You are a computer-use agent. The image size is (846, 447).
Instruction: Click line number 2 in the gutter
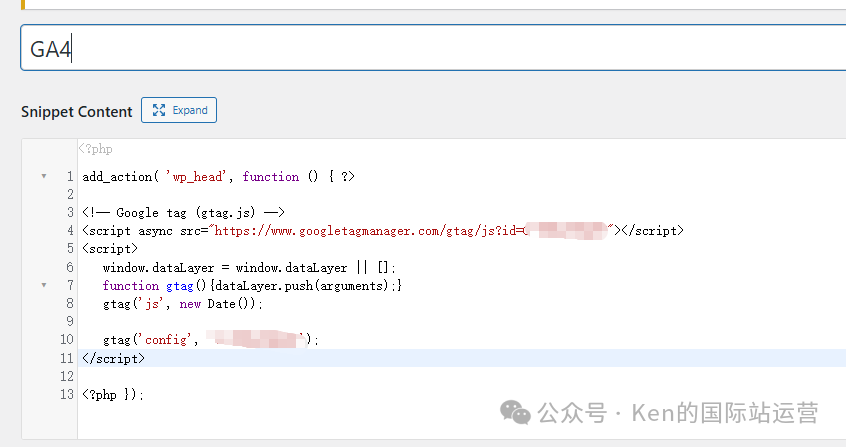[x=70, y=194]
